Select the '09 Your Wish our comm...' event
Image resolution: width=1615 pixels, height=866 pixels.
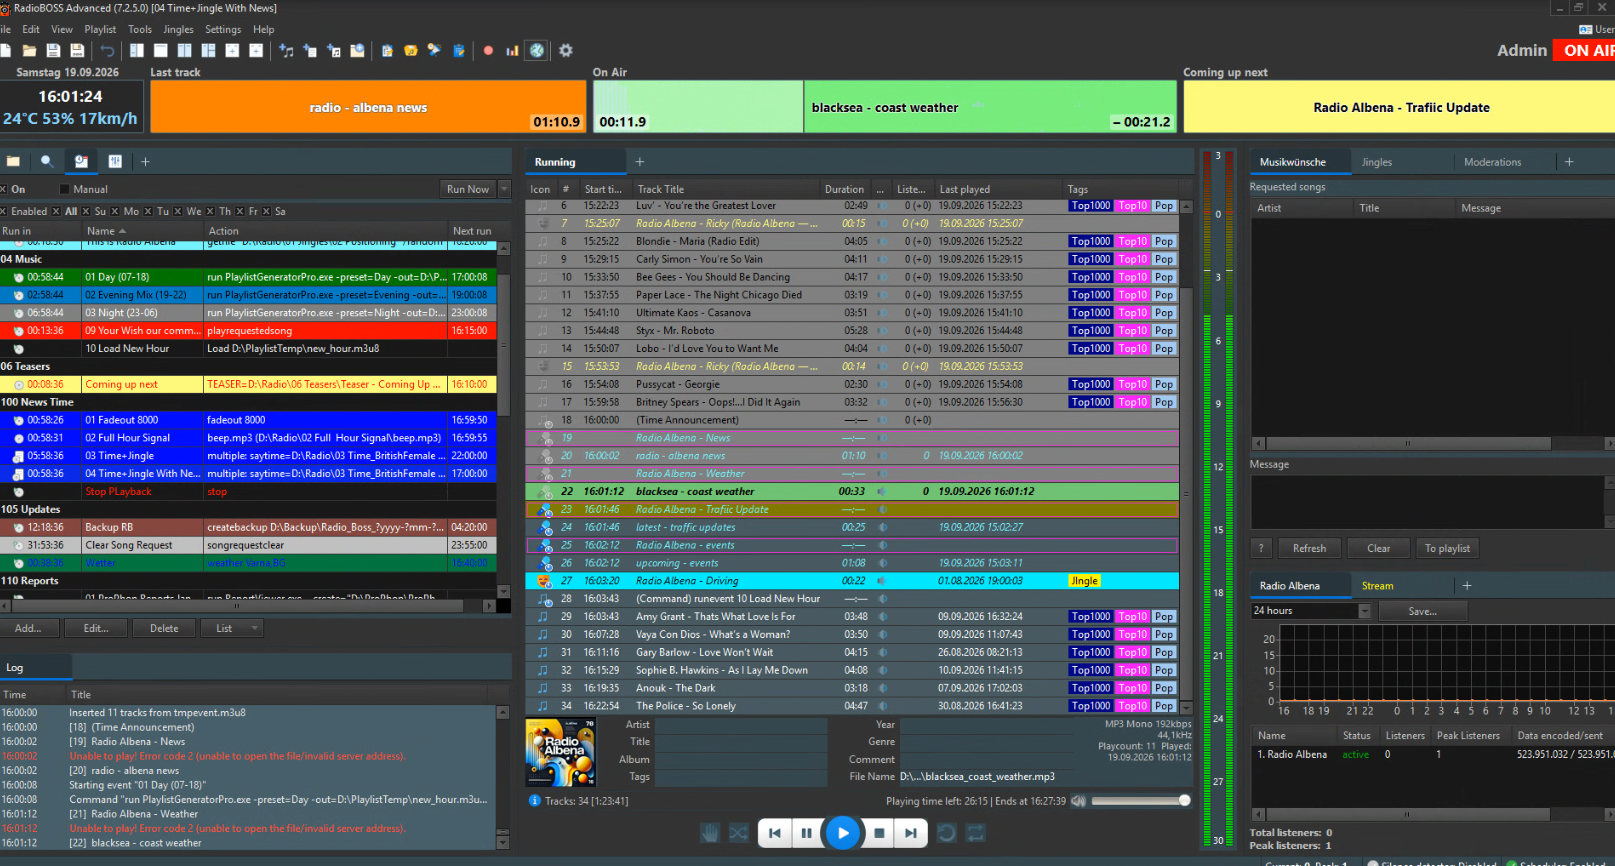pos(248,331)
